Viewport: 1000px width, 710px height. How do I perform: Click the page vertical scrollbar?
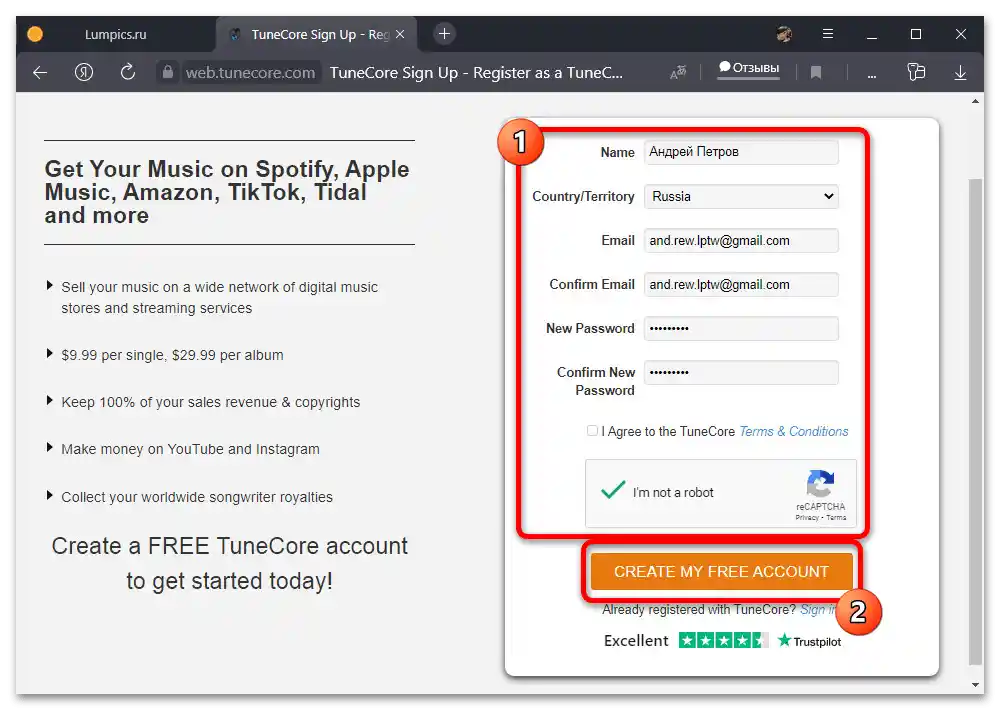pos(975,421)
